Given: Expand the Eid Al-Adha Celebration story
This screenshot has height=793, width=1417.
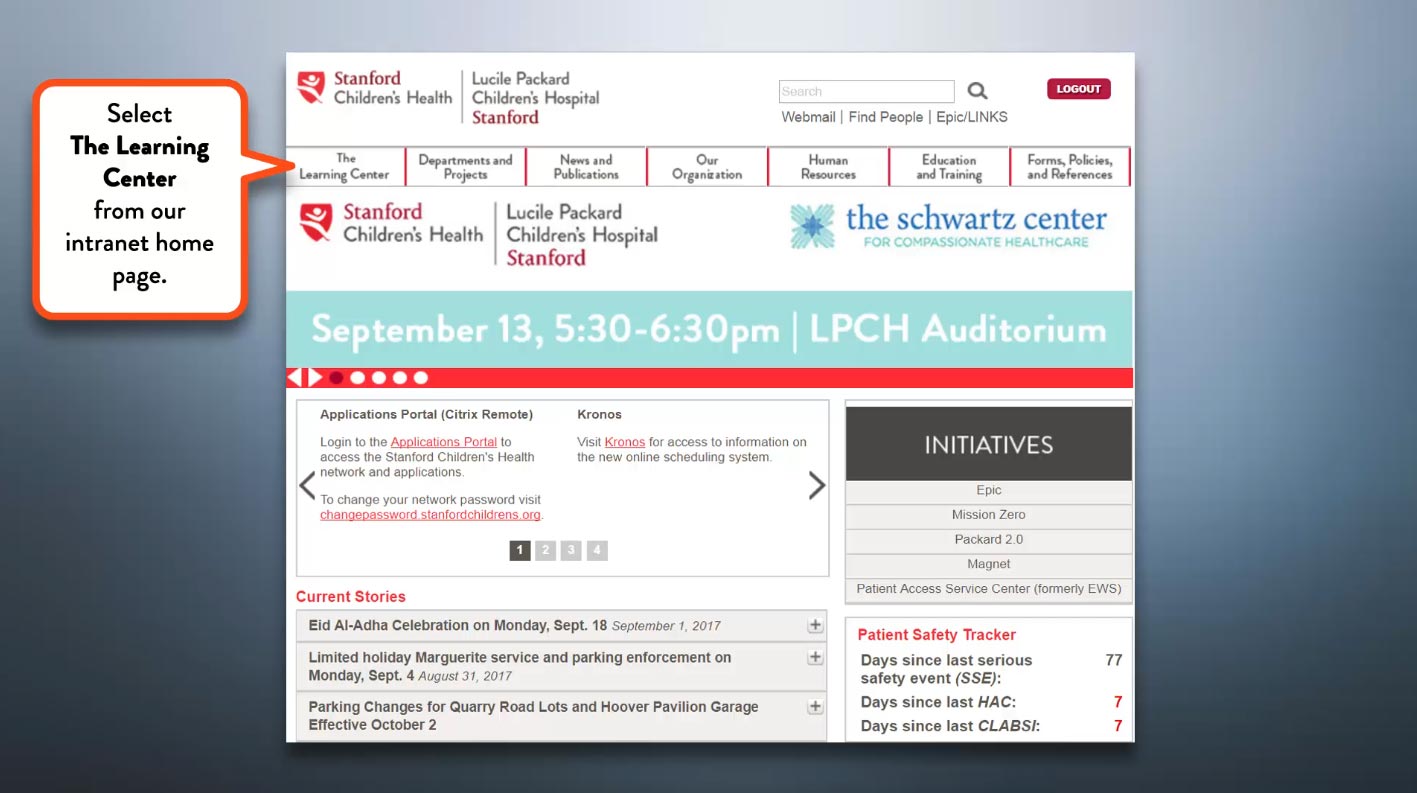Looking at the screenshot, I should (x=815, y=625).
